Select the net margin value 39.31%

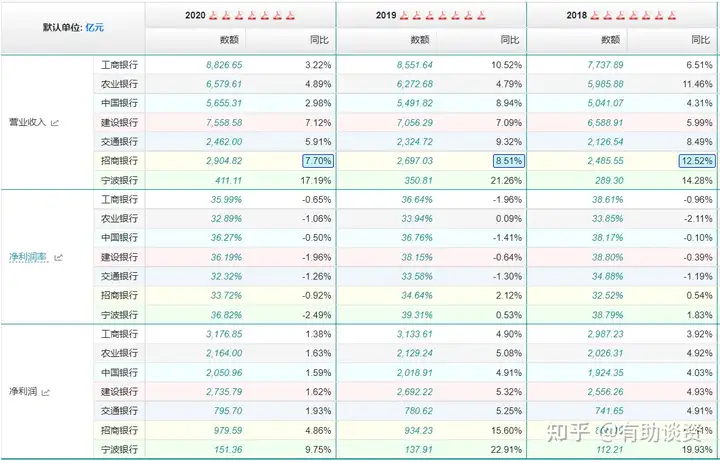click(417, 315)
